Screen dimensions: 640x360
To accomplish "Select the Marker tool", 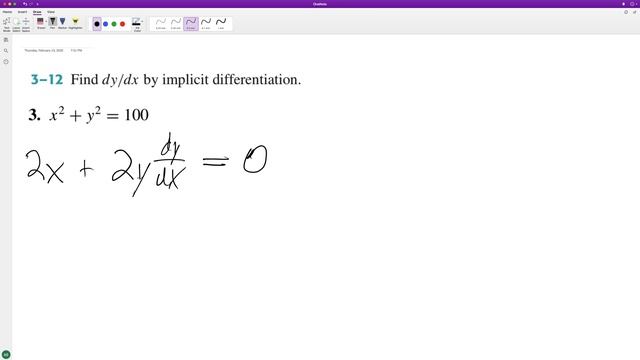I will pyautogui.click(x=62, y=23).
